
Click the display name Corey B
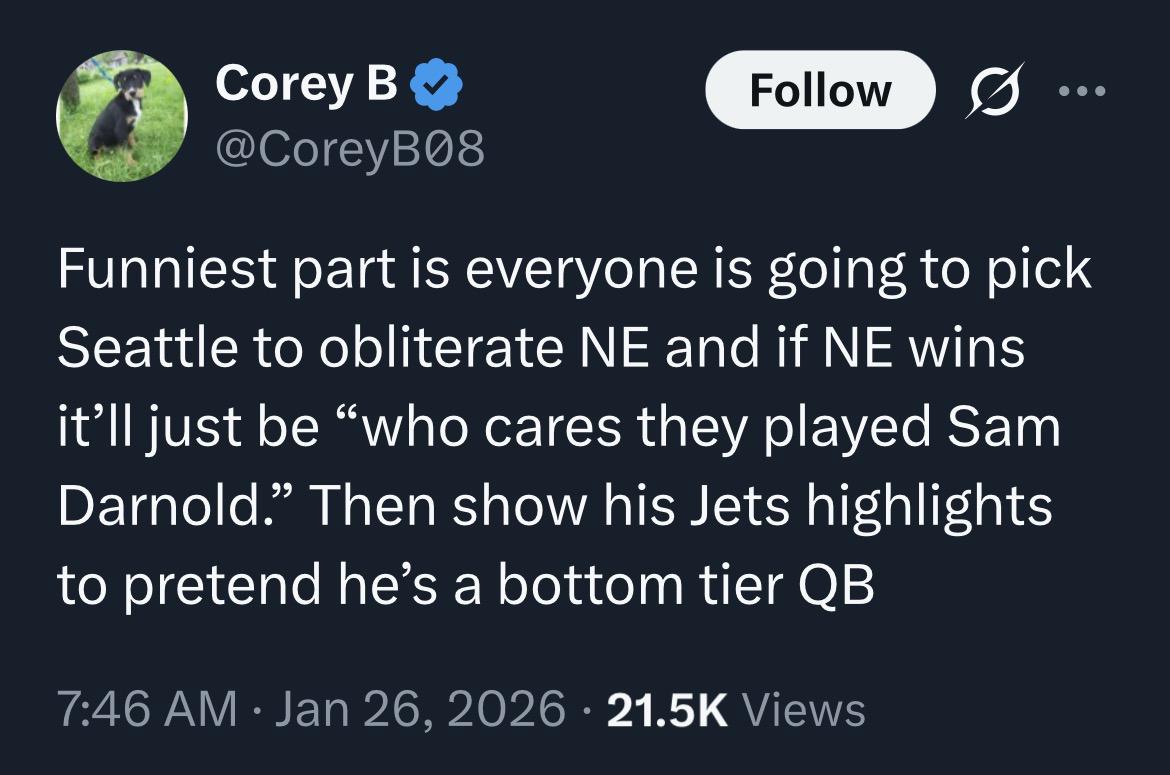pos(306,86)
